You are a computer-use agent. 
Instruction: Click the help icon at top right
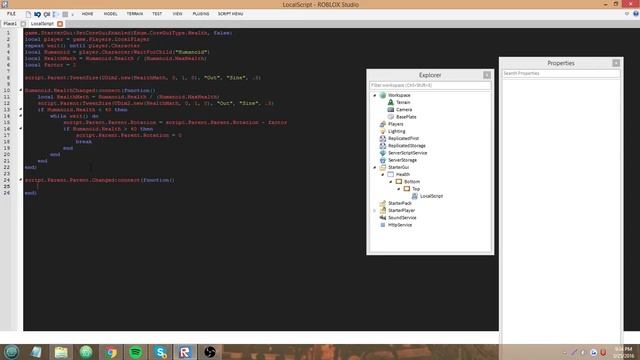[636, 14]
